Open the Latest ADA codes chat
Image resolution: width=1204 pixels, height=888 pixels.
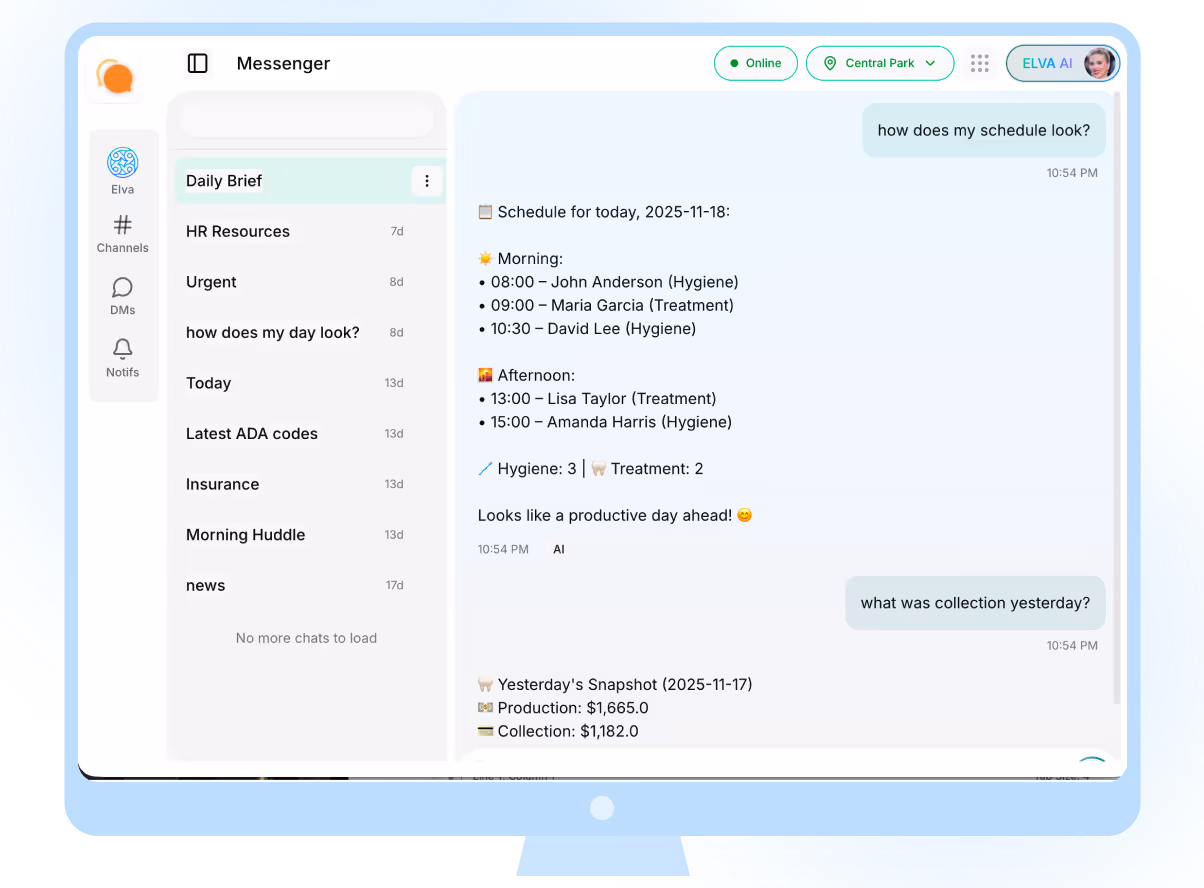tap(251, 433)
